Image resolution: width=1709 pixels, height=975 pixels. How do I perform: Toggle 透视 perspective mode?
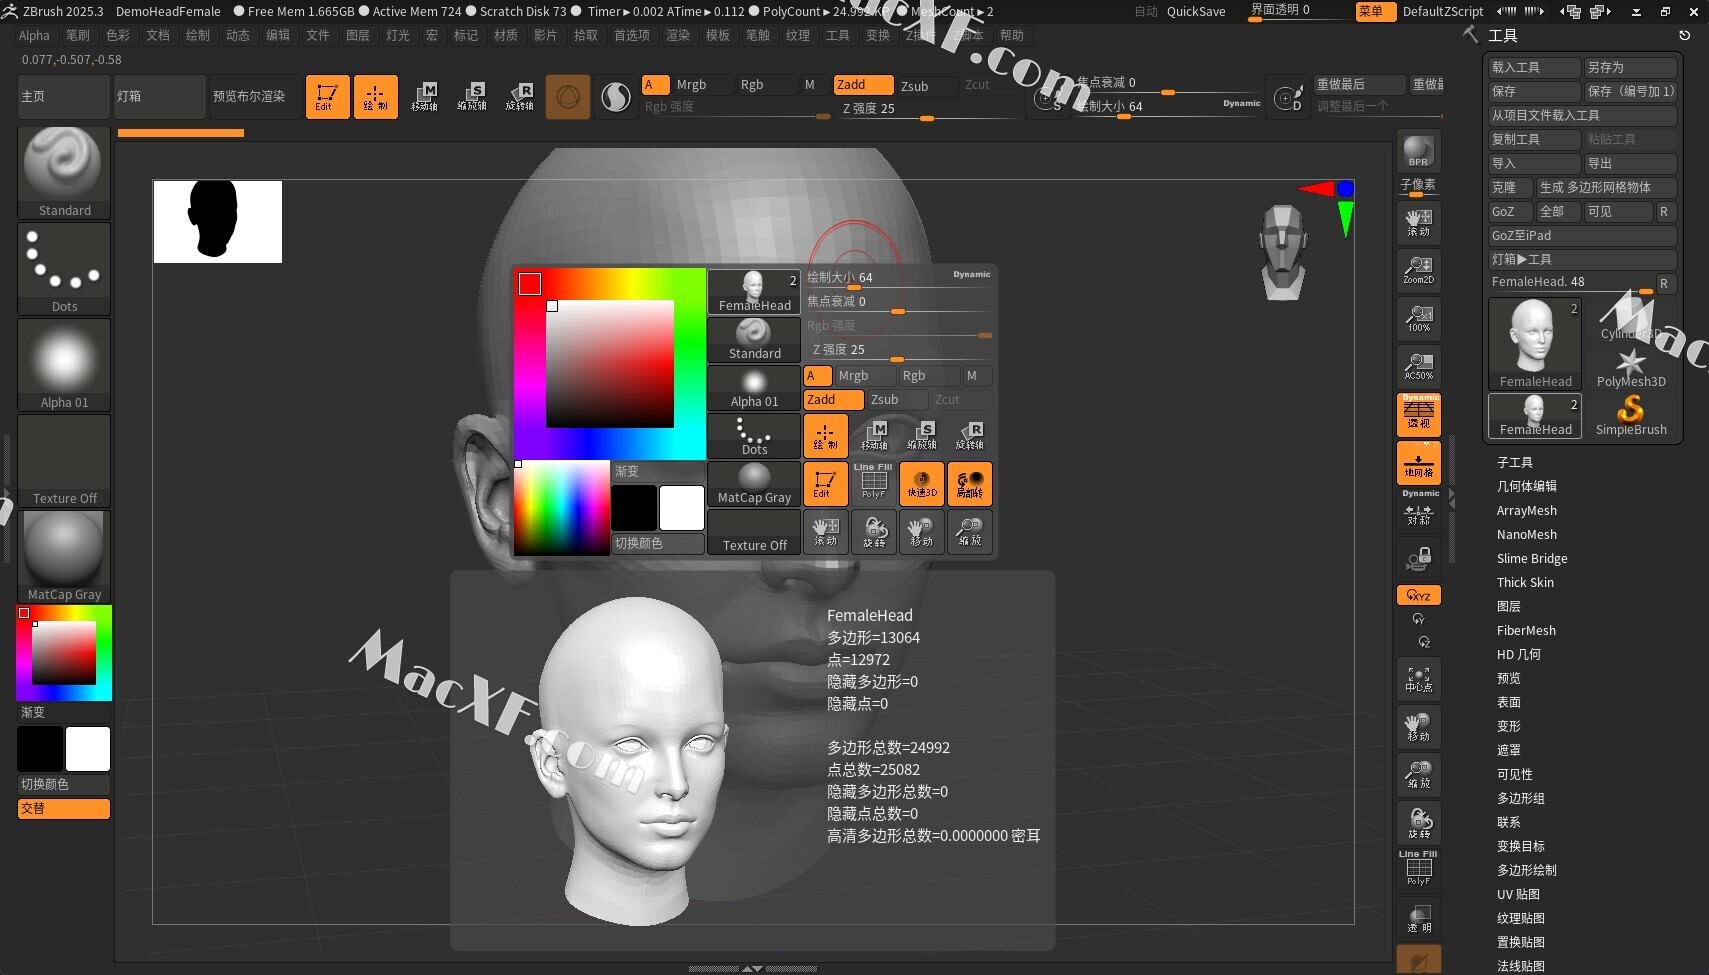point(1418,414)
